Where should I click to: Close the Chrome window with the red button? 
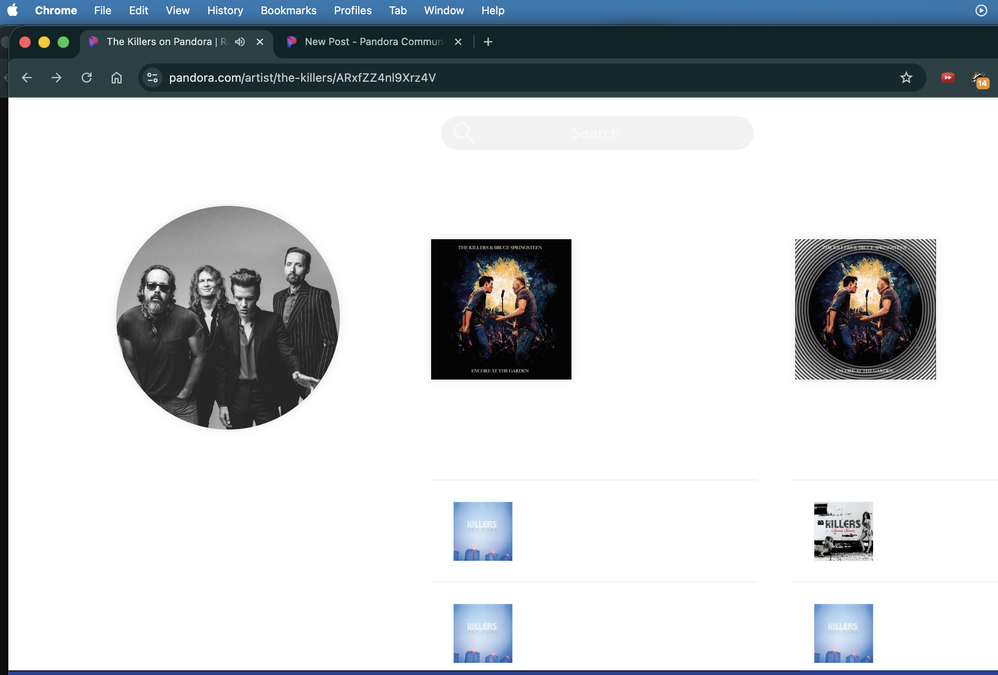pyautogui.click(x=25, y=42)
